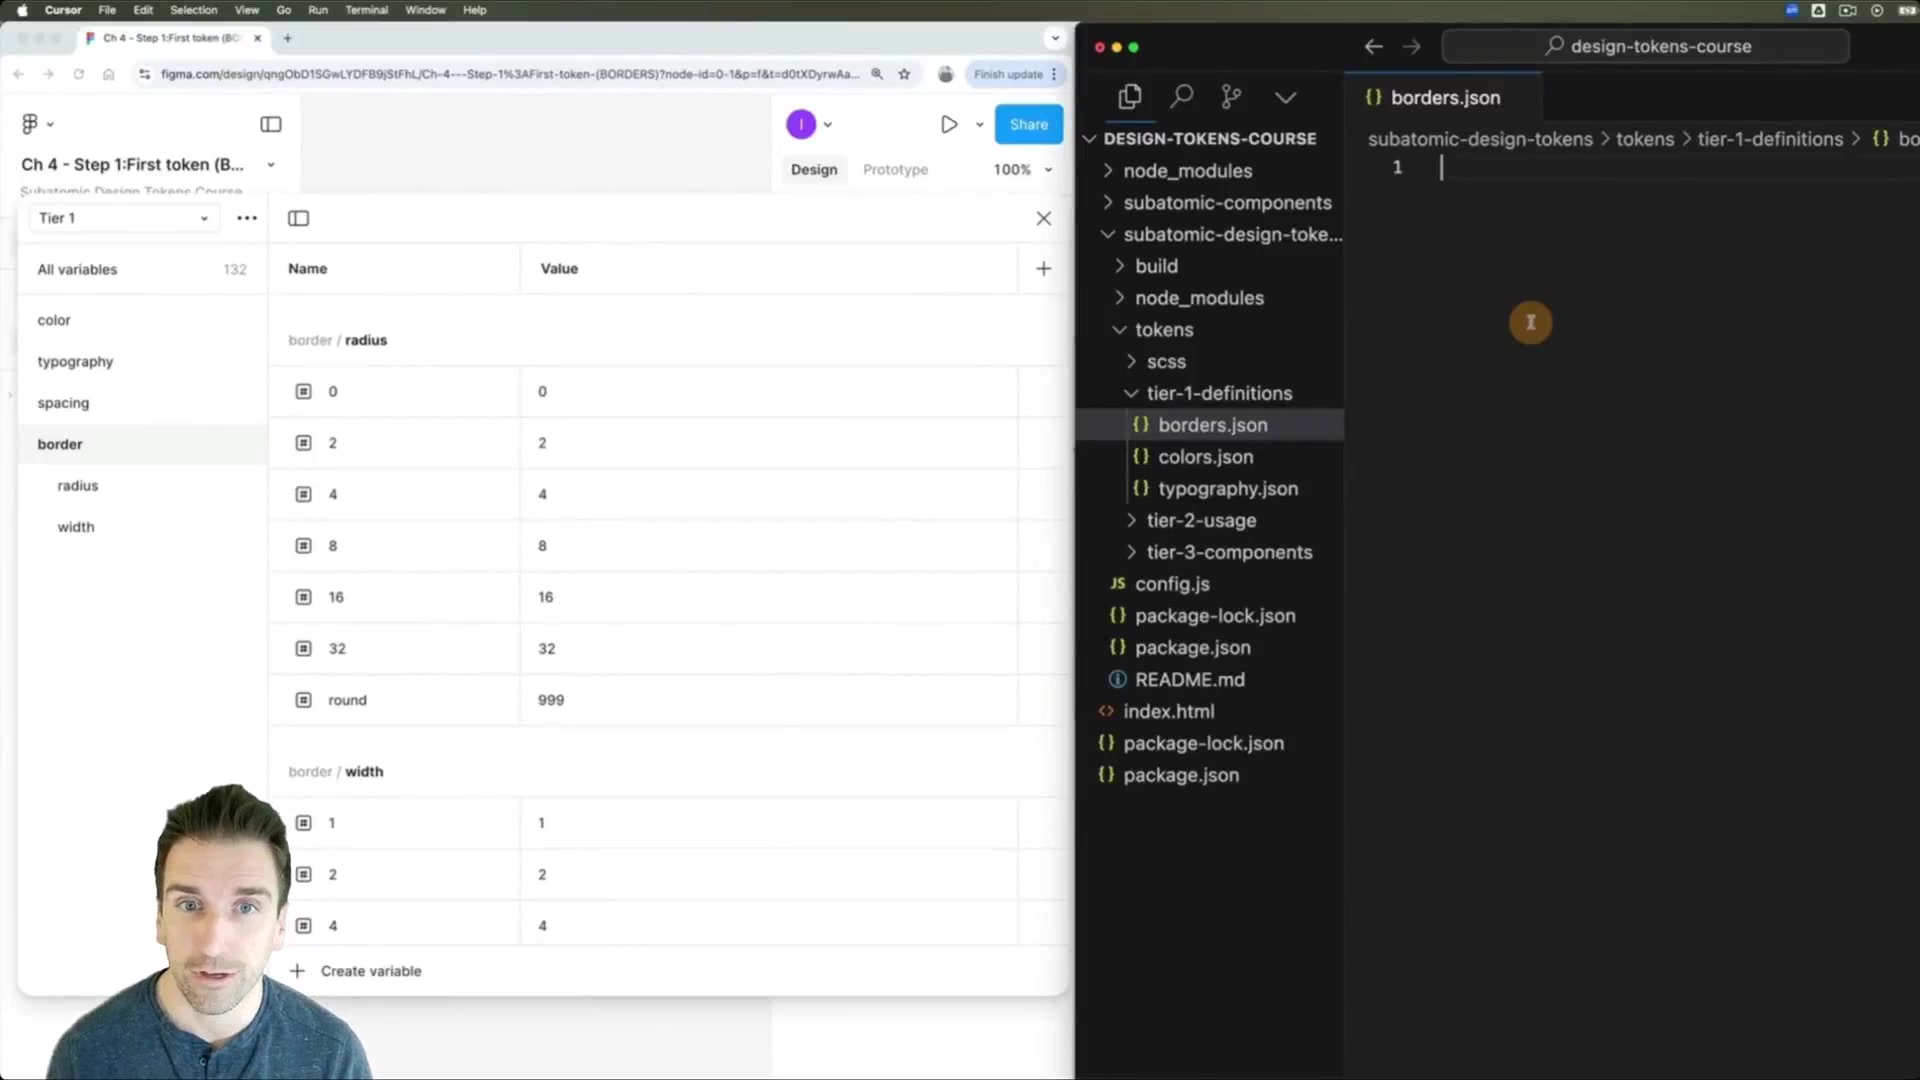
Task: Open the Selection menu in menu bar
Action: pyautogui.click(x=193, y=10)
